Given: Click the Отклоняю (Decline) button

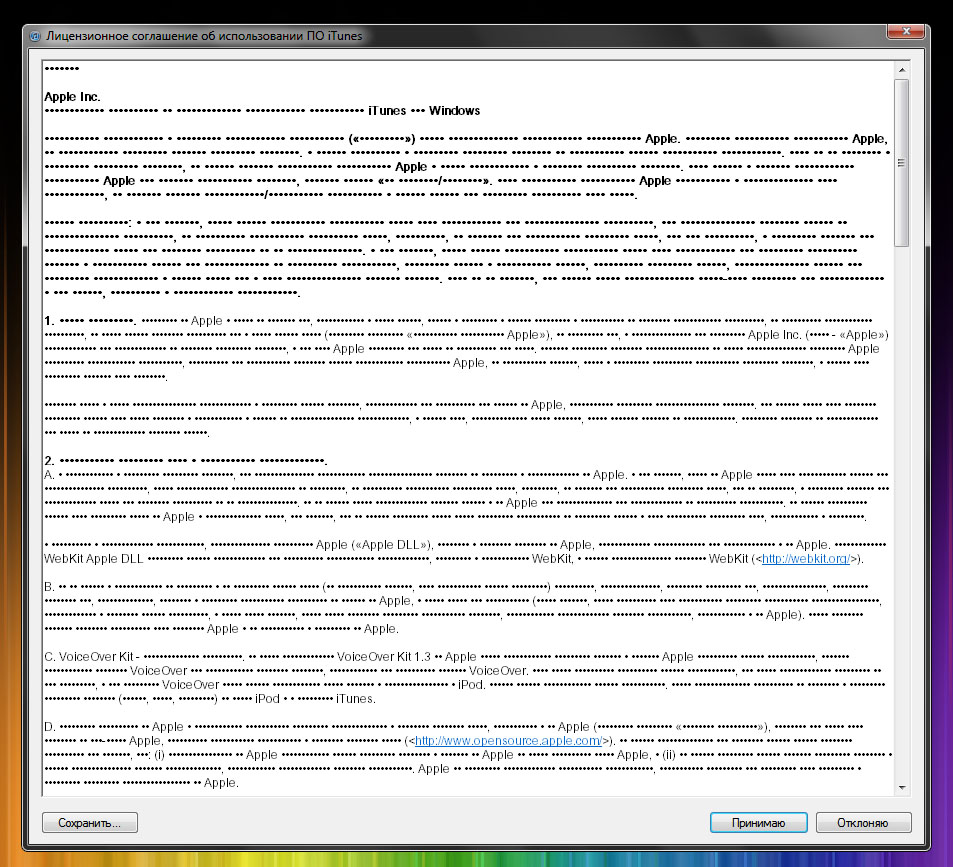Looking at the screenshot, I should [863, 823].
